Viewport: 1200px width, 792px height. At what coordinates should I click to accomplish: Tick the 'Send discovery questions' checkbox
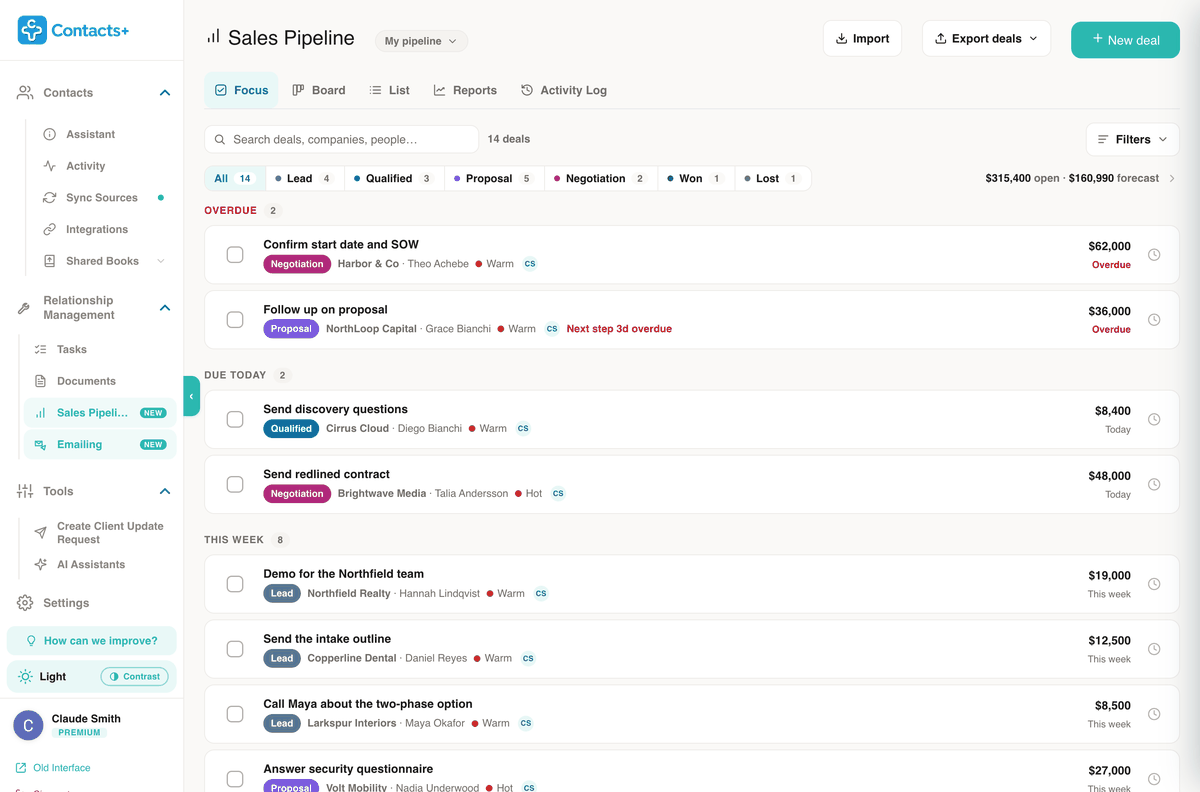pyautogui.click(x=235, y=419)
